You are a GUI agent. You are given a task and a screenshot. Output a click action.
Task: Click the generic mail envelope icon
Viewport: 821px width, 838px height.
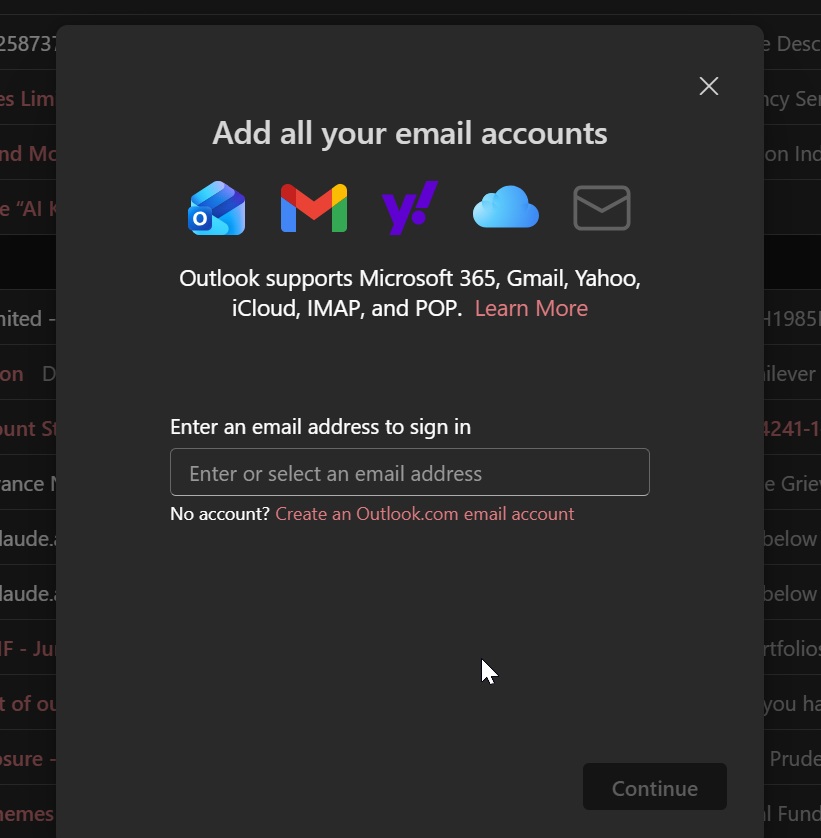pos(602,208)
